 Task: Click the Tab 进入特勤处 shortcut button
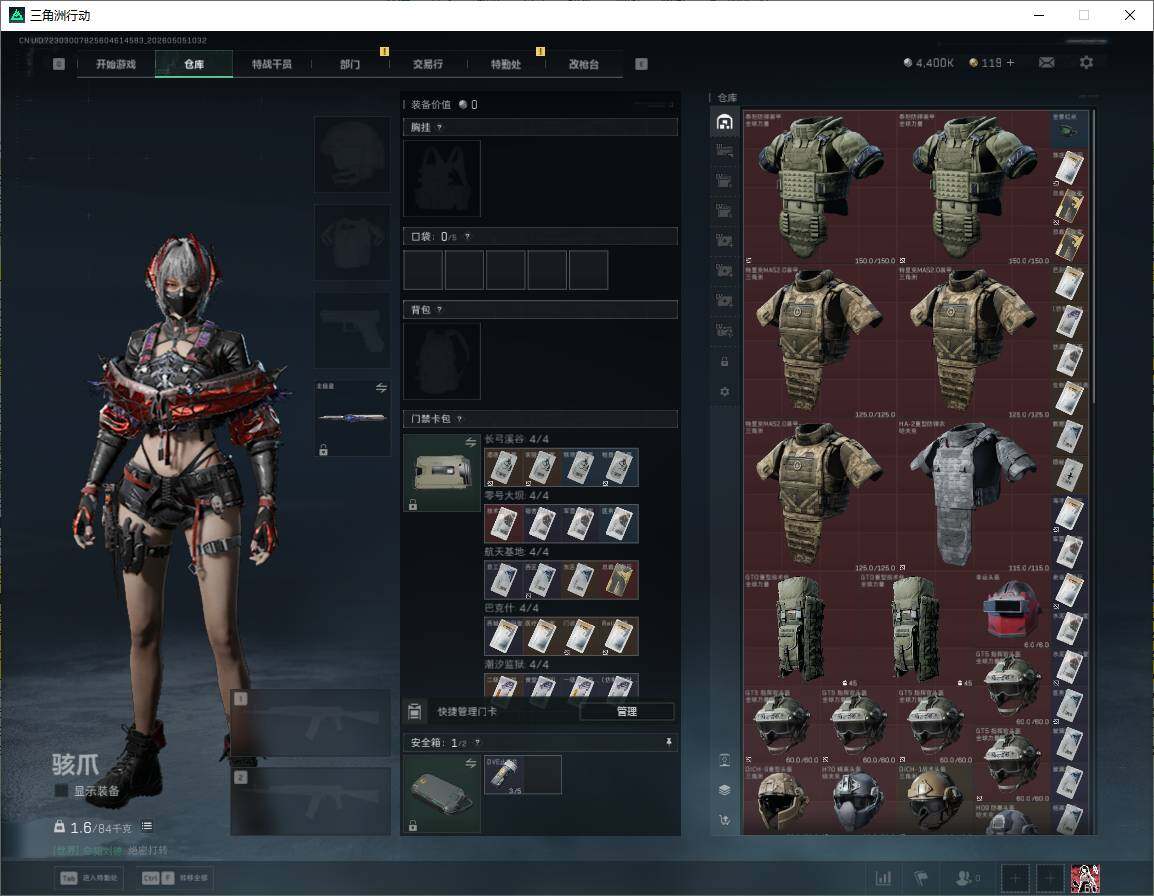pos(88,878)
